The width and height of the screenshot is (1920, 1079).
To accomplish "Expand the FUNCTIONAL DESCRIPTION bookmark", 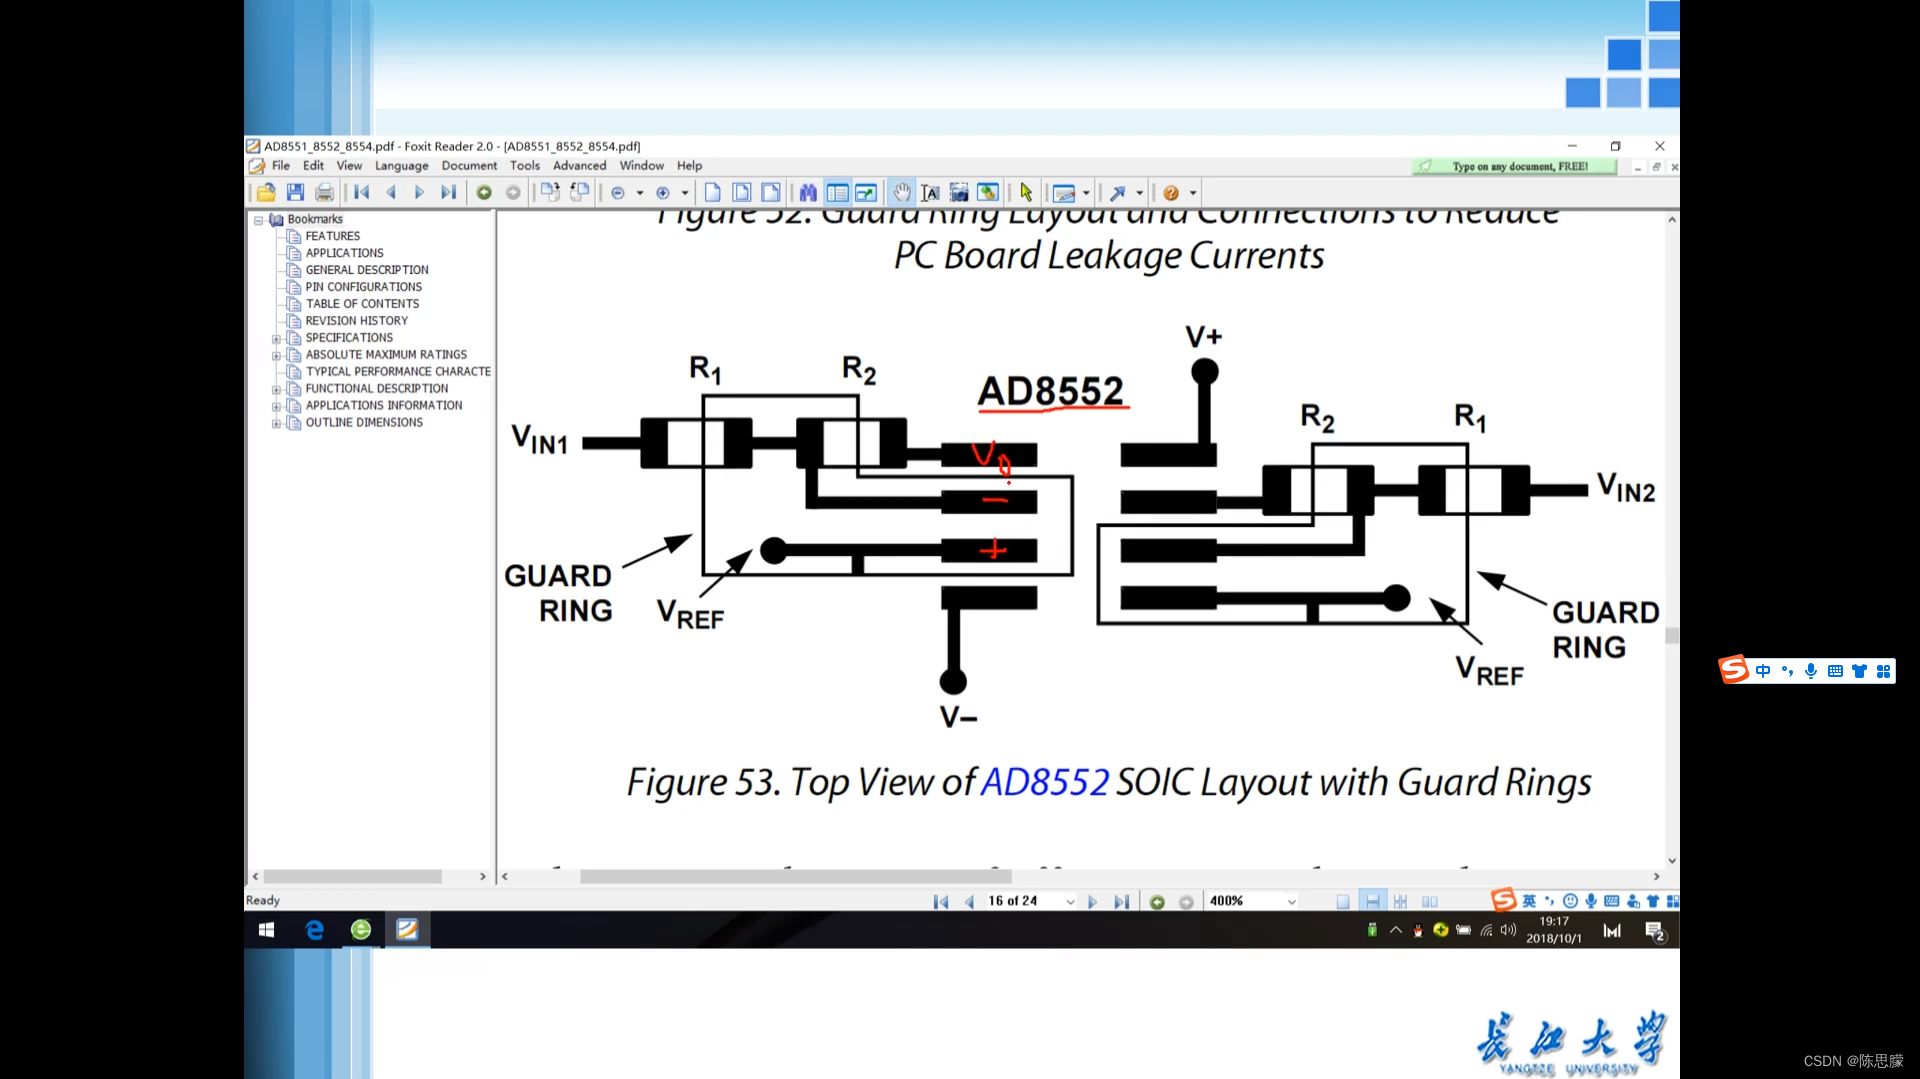I will point(276,389).
